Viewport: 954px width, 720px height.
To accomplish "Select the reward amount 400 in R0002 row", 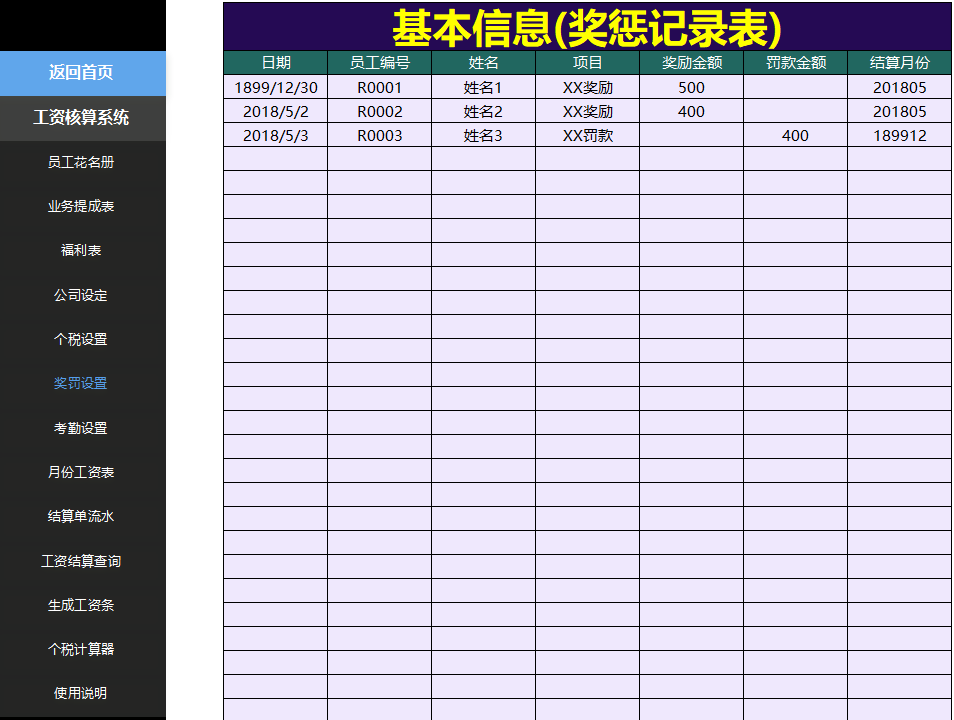I will coord(692,111).
